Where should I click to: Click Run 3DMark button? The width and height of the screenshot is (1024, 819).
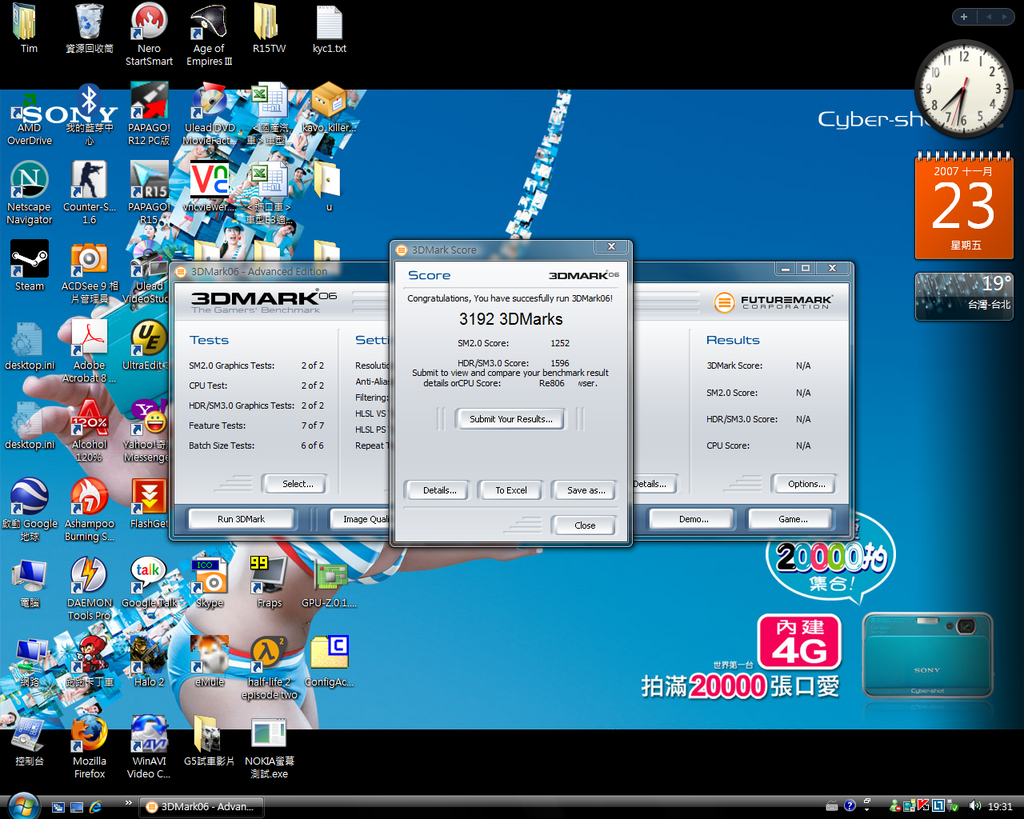click(x=241, y=519)
